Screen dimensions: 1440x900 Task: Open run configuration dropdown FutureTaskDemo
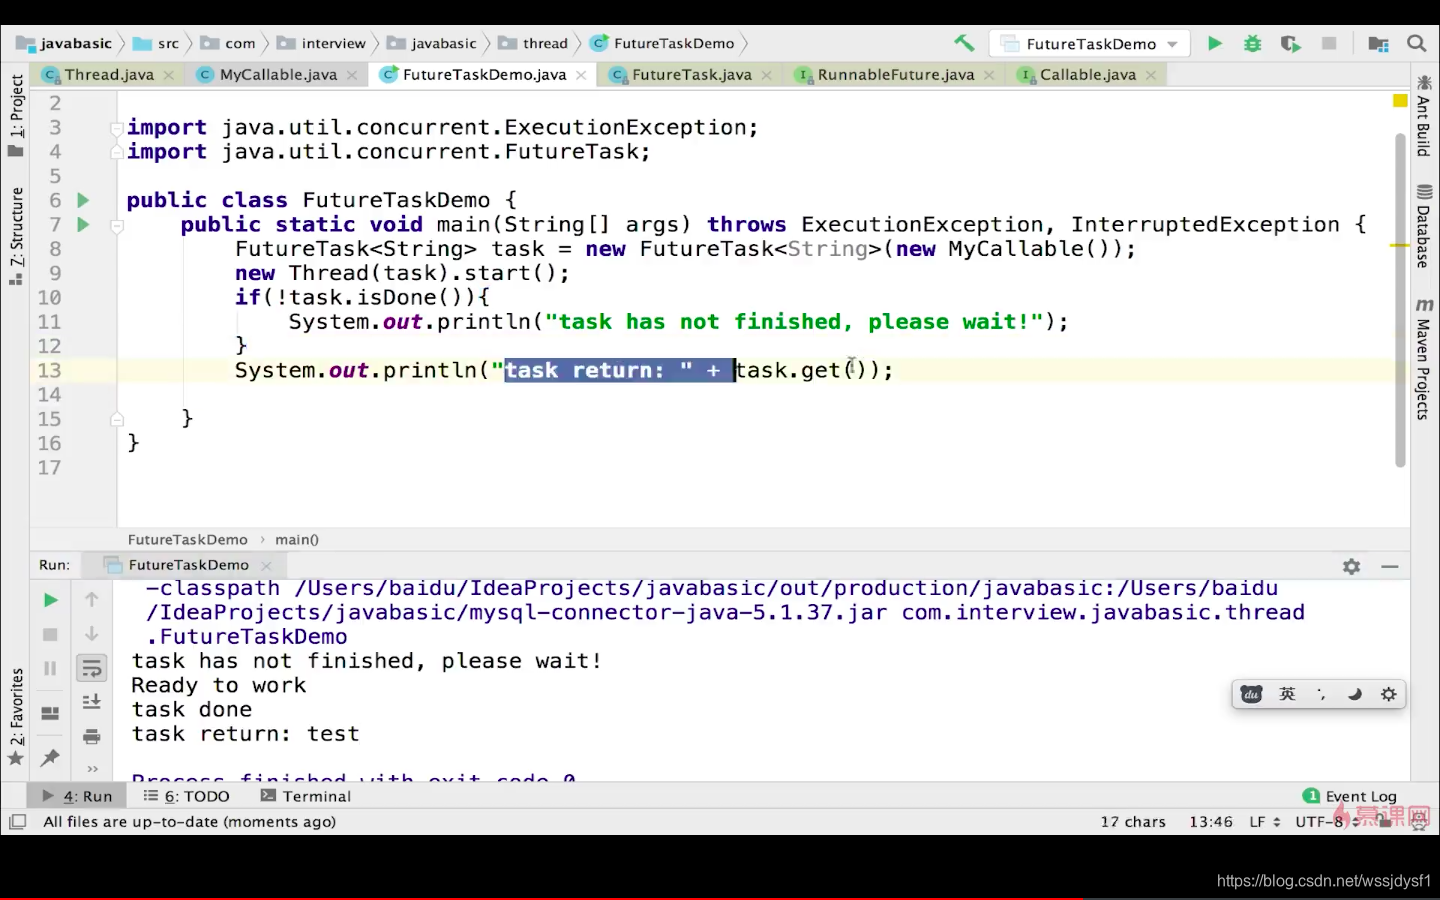(1089, 44)
